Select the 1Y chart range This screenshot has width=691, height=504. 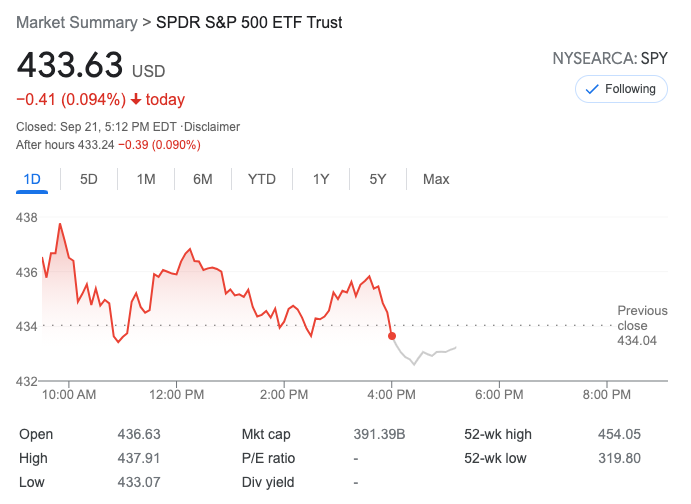coord(321,179)
